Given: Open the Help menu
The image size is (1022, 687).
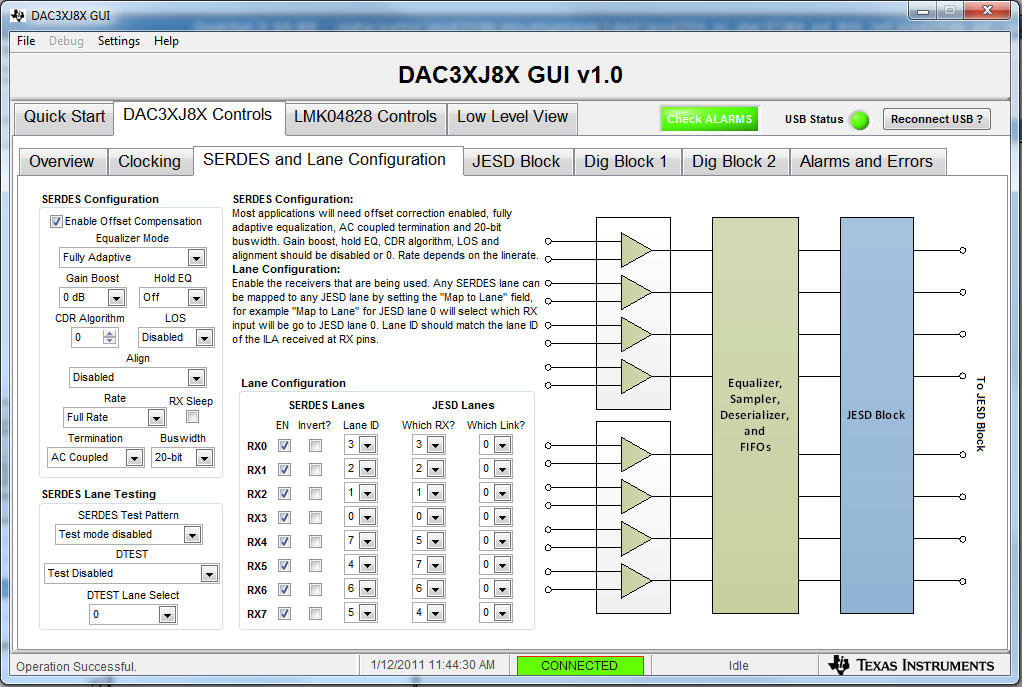Looking at the screenshot, I should point(166,41).
